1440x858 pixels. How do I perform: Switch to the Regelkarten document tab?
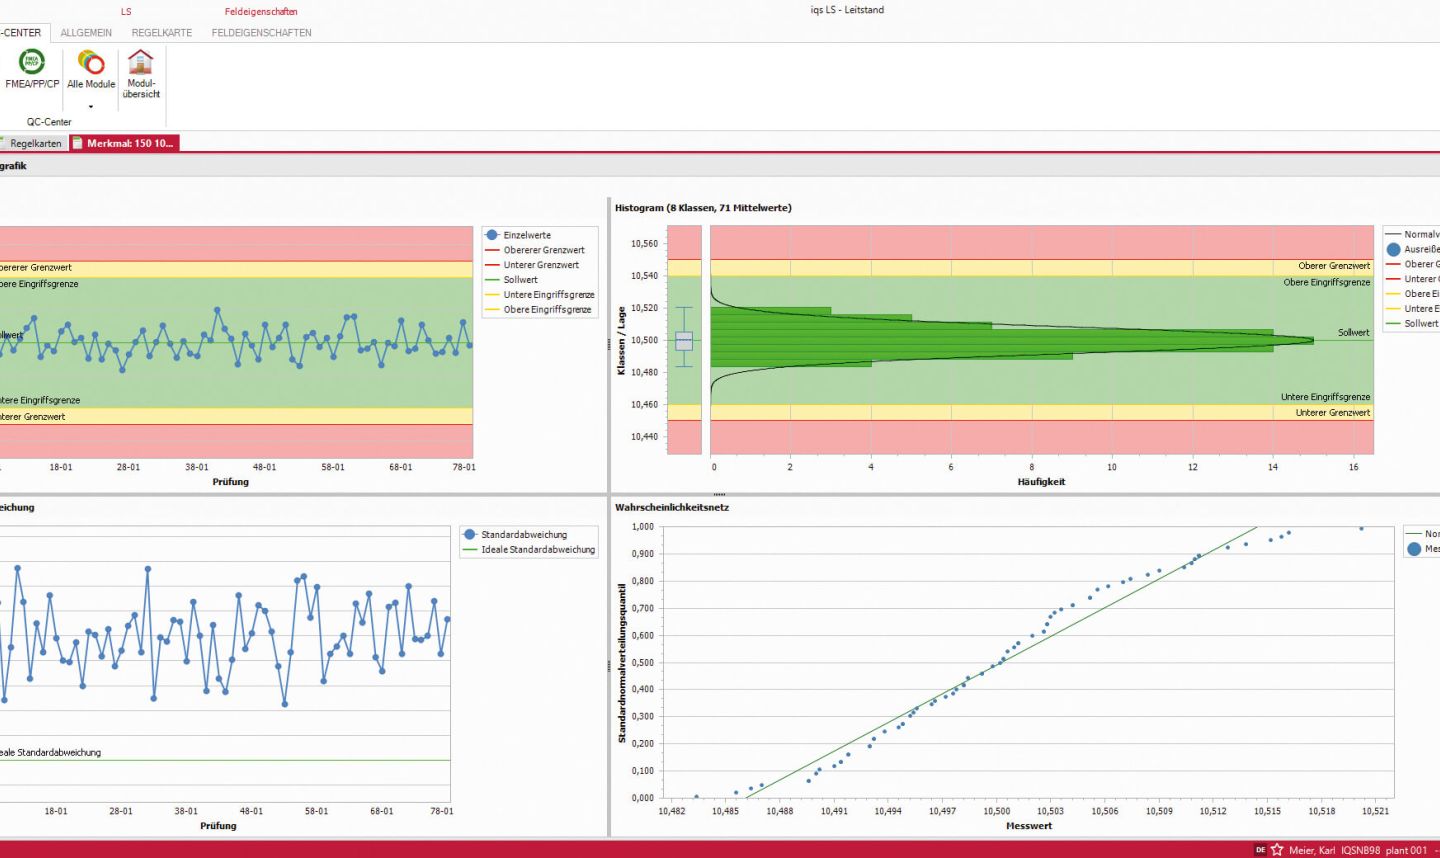[x=35, y=143]
